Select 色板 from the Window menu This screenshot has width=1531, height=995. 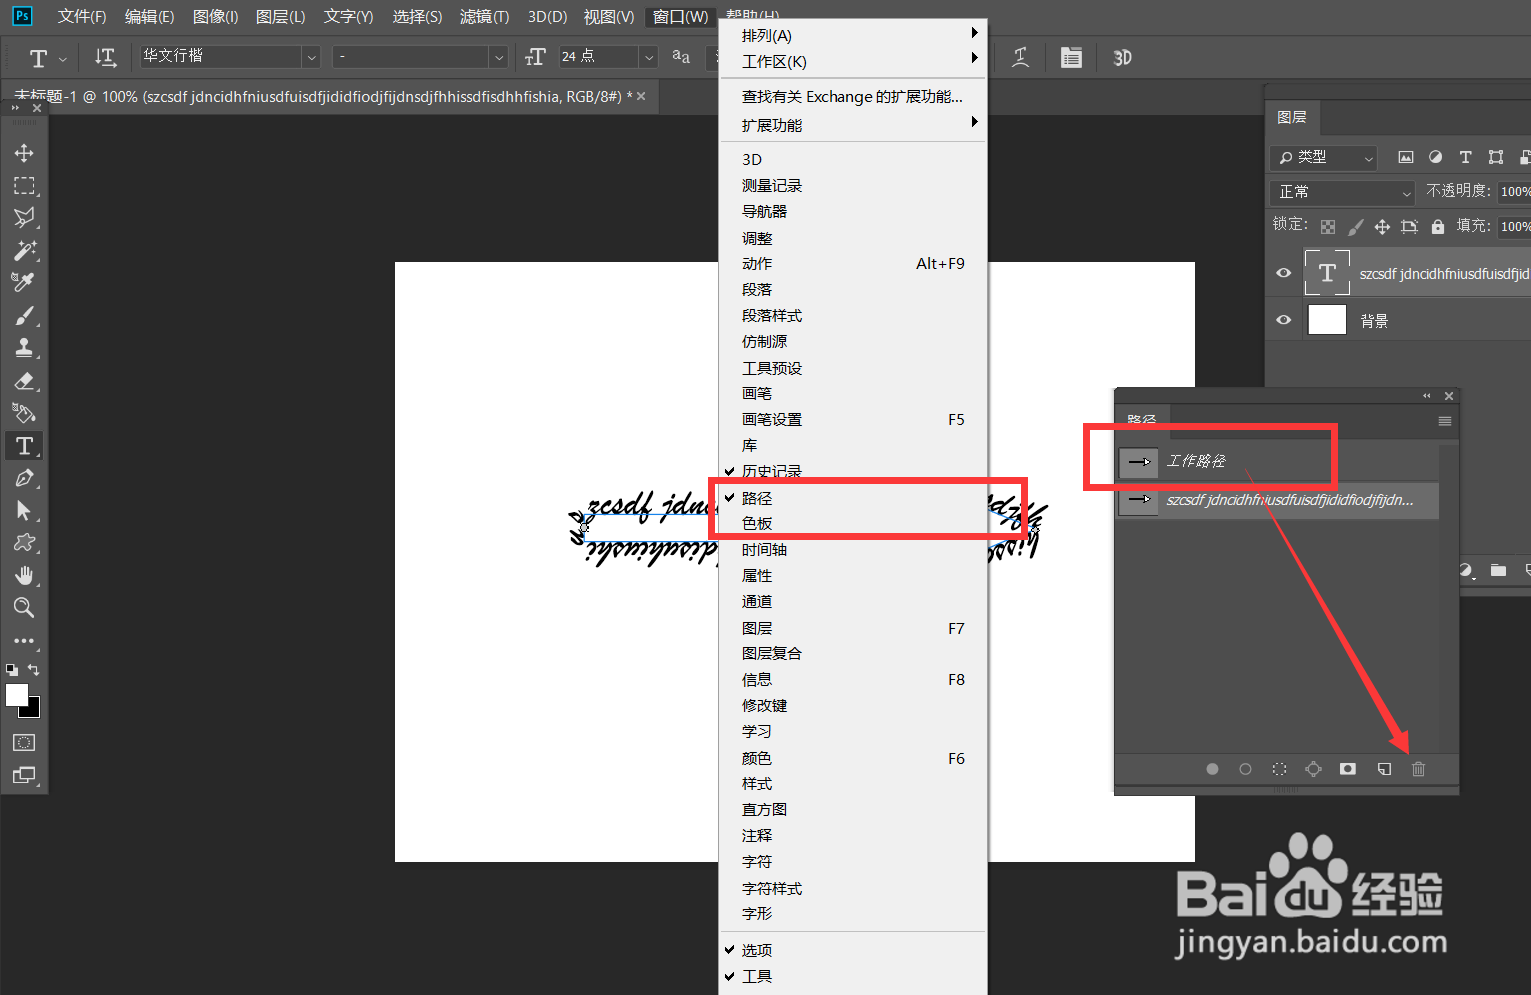[757, 522]
